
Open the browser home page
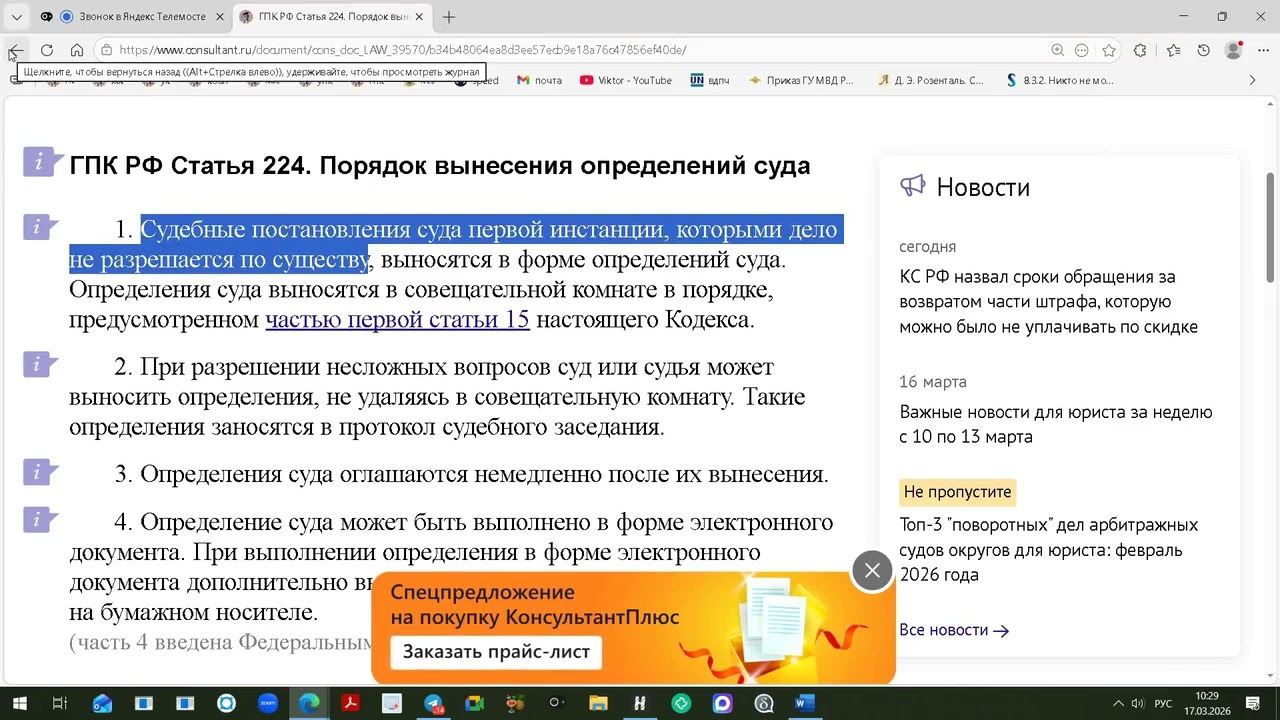pos(77,50)
